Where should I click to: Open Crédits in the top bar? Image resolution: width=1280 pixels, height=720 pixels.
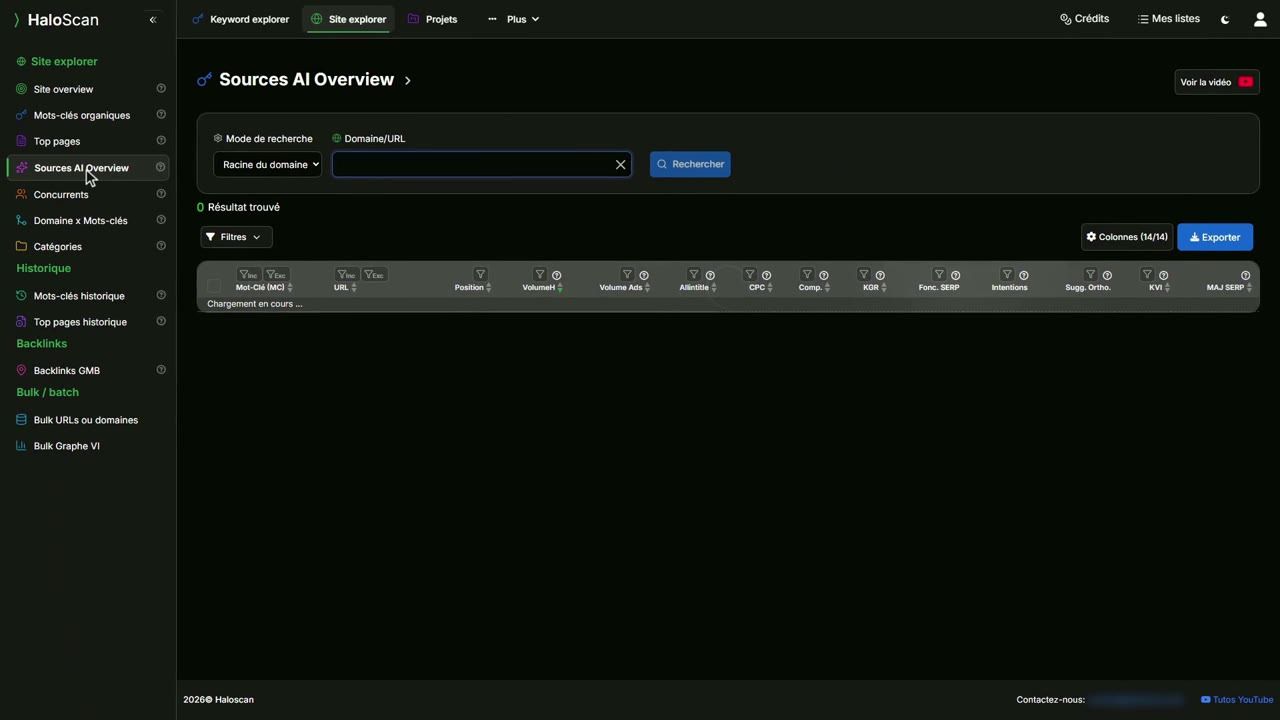(x=1084, y=19)
